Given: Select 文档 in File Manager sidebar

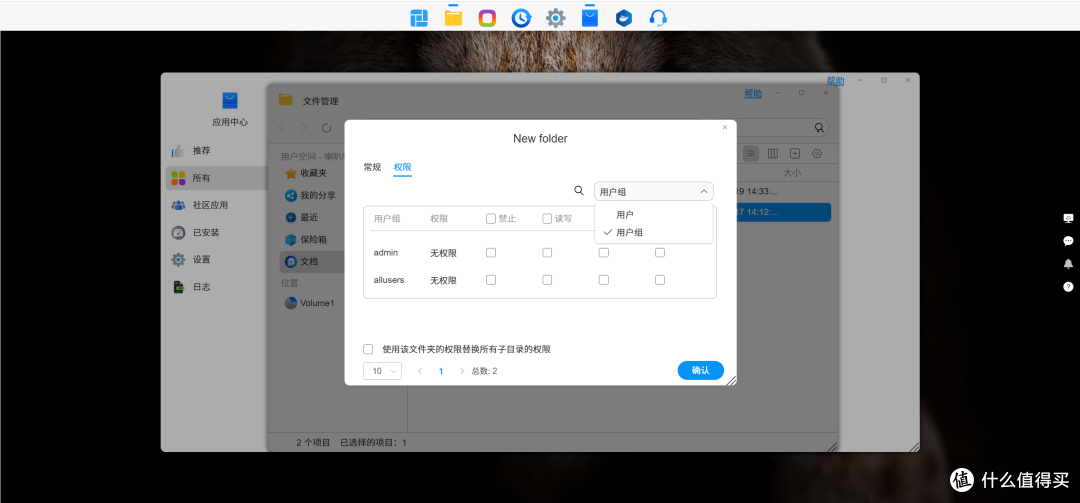Looking at the screenshot, I should point(310,262).
